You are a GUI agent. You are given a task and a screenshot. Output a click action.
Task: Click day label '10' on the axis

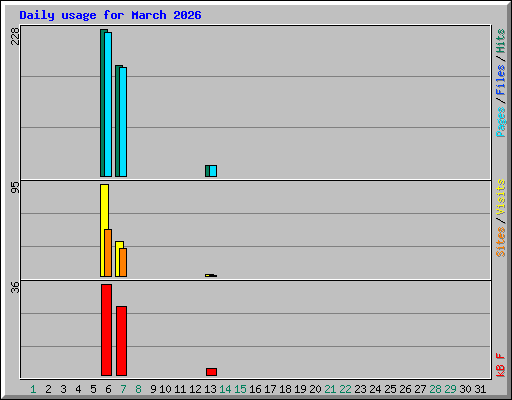click(x=165, y=389)
